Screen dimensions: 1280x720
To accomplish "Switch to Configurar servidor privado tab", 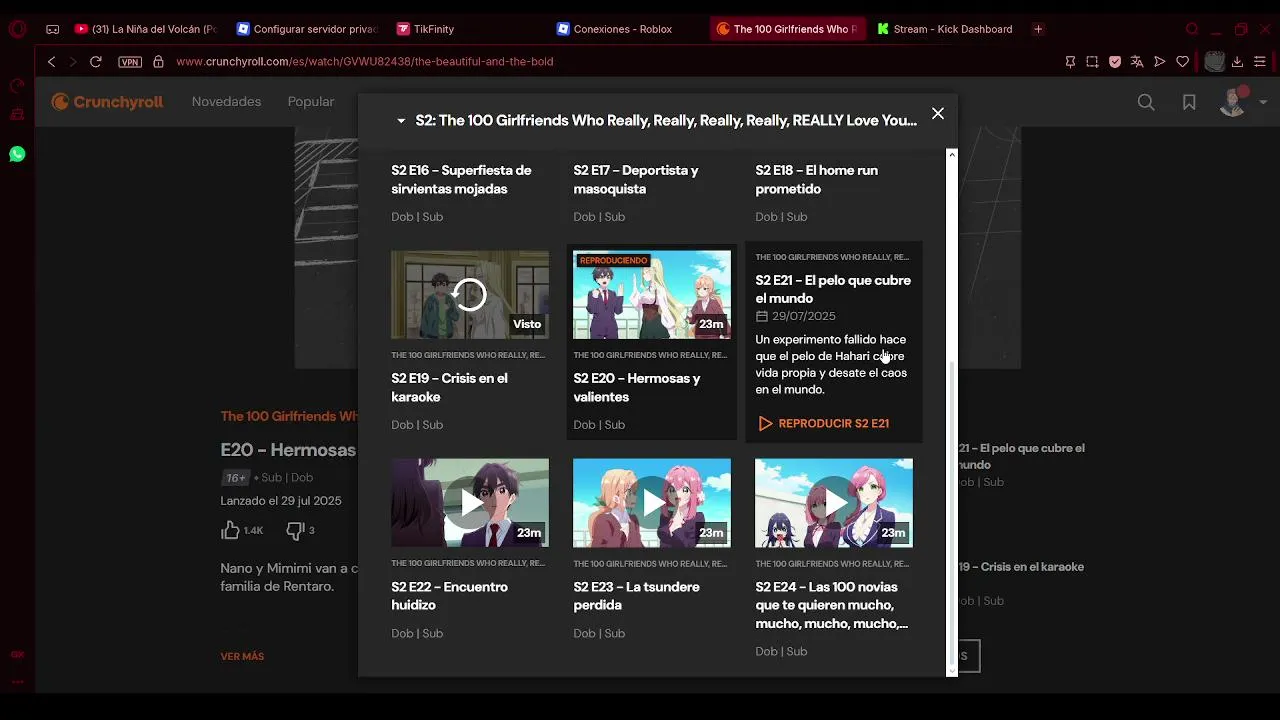I will [x=306, y=29].
